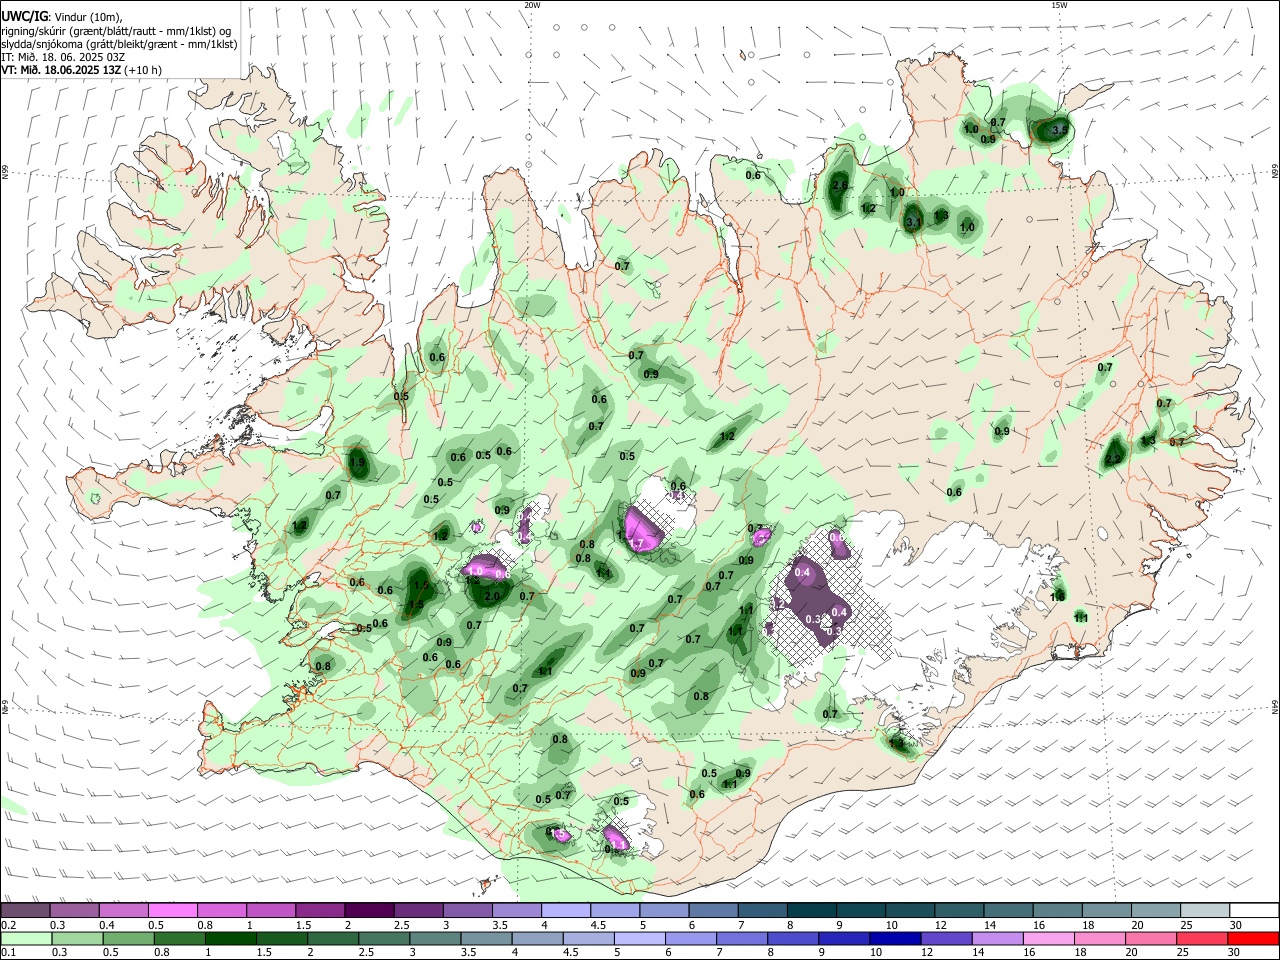Click the 20W longitude label
1280x960 pixels.
click(x=532, y=5)
